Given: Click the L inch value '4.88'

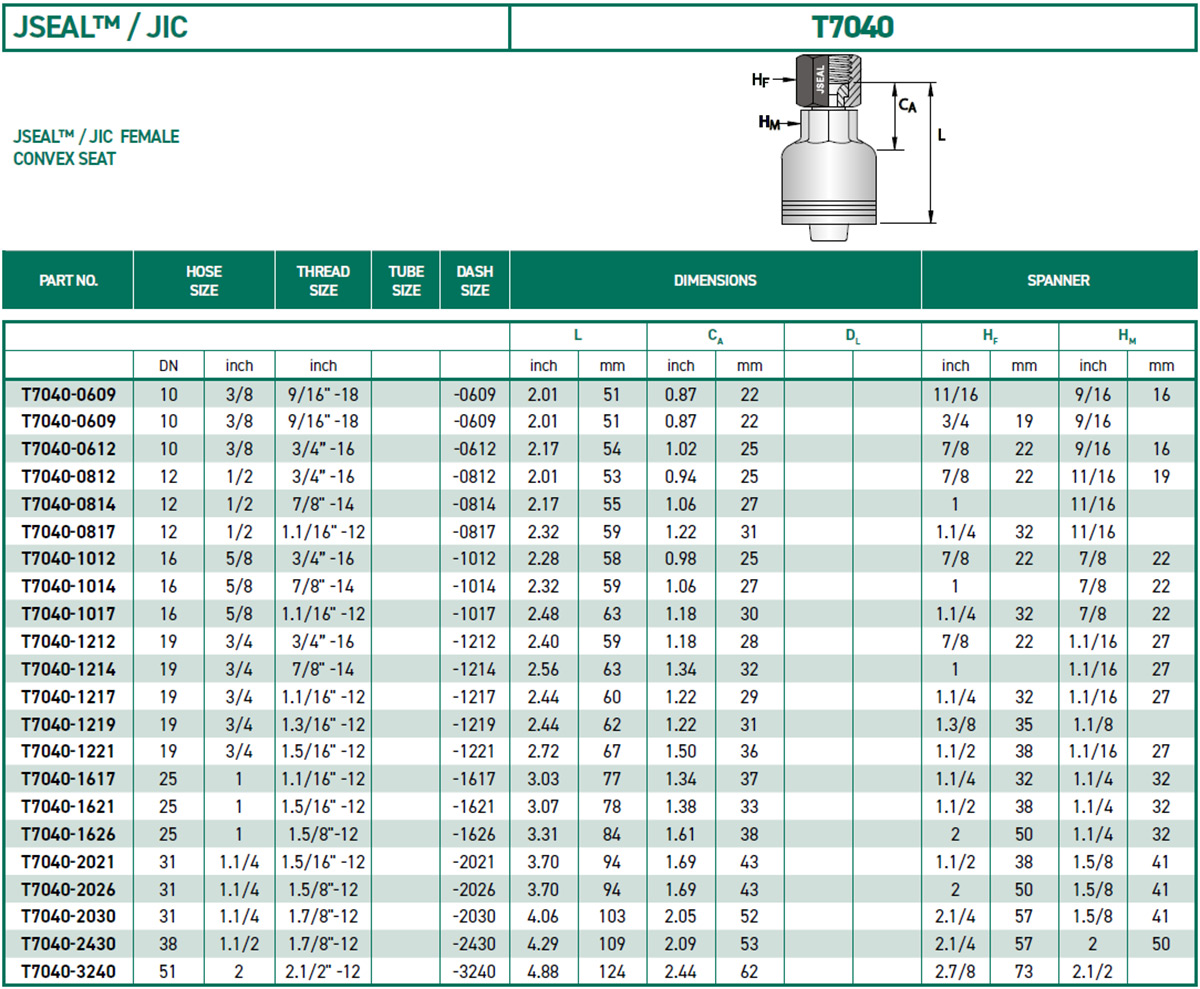Looking at the screenshot, I should [x=543, y=971].
